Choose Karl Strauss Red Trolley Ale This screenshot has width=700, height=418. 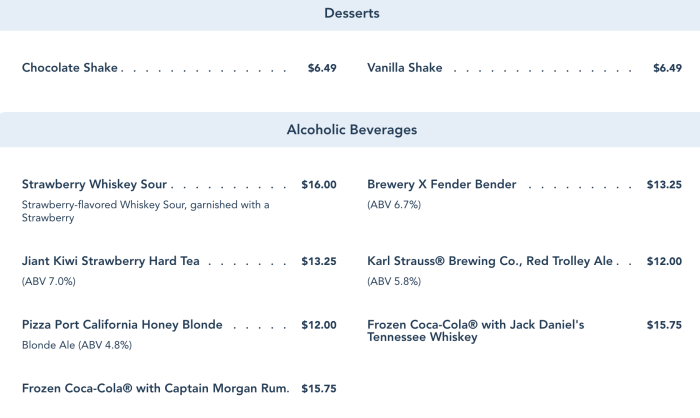point(490,261)
